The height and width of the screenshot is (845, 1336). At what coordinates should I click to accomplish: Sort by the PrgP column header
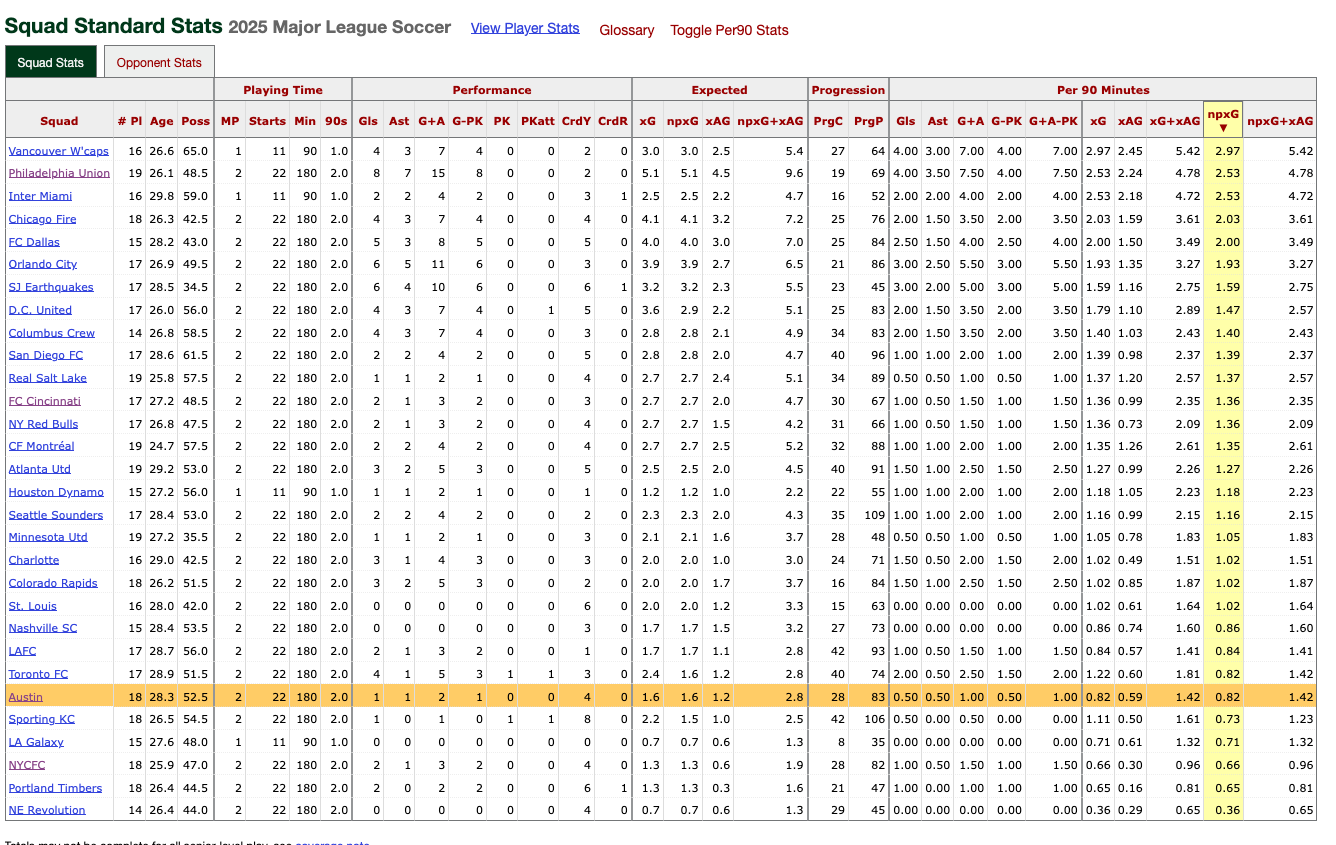[x=869, y=121]
